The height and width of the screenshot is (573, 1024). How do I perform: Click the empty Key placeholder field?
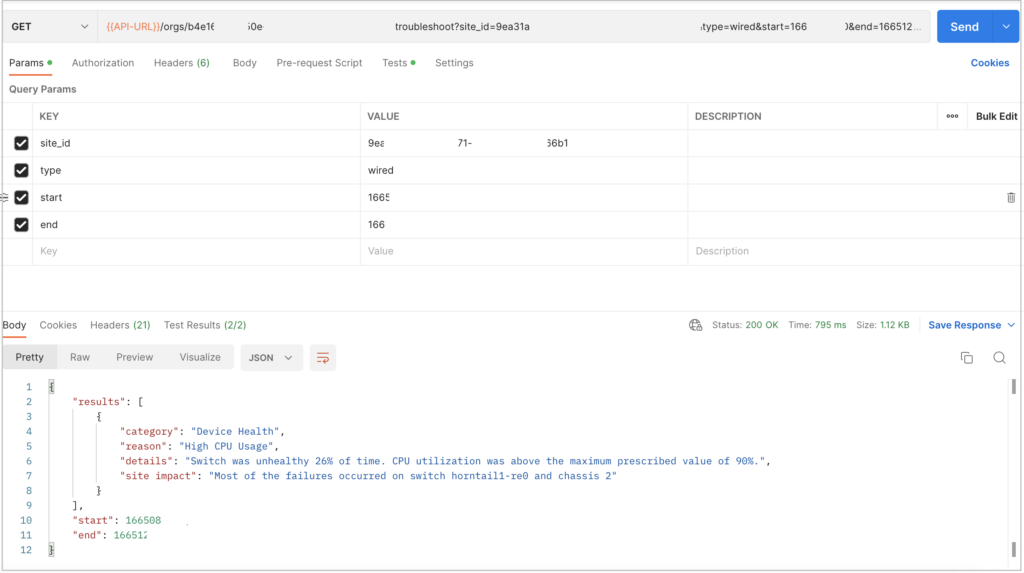(x=196, y=252)
